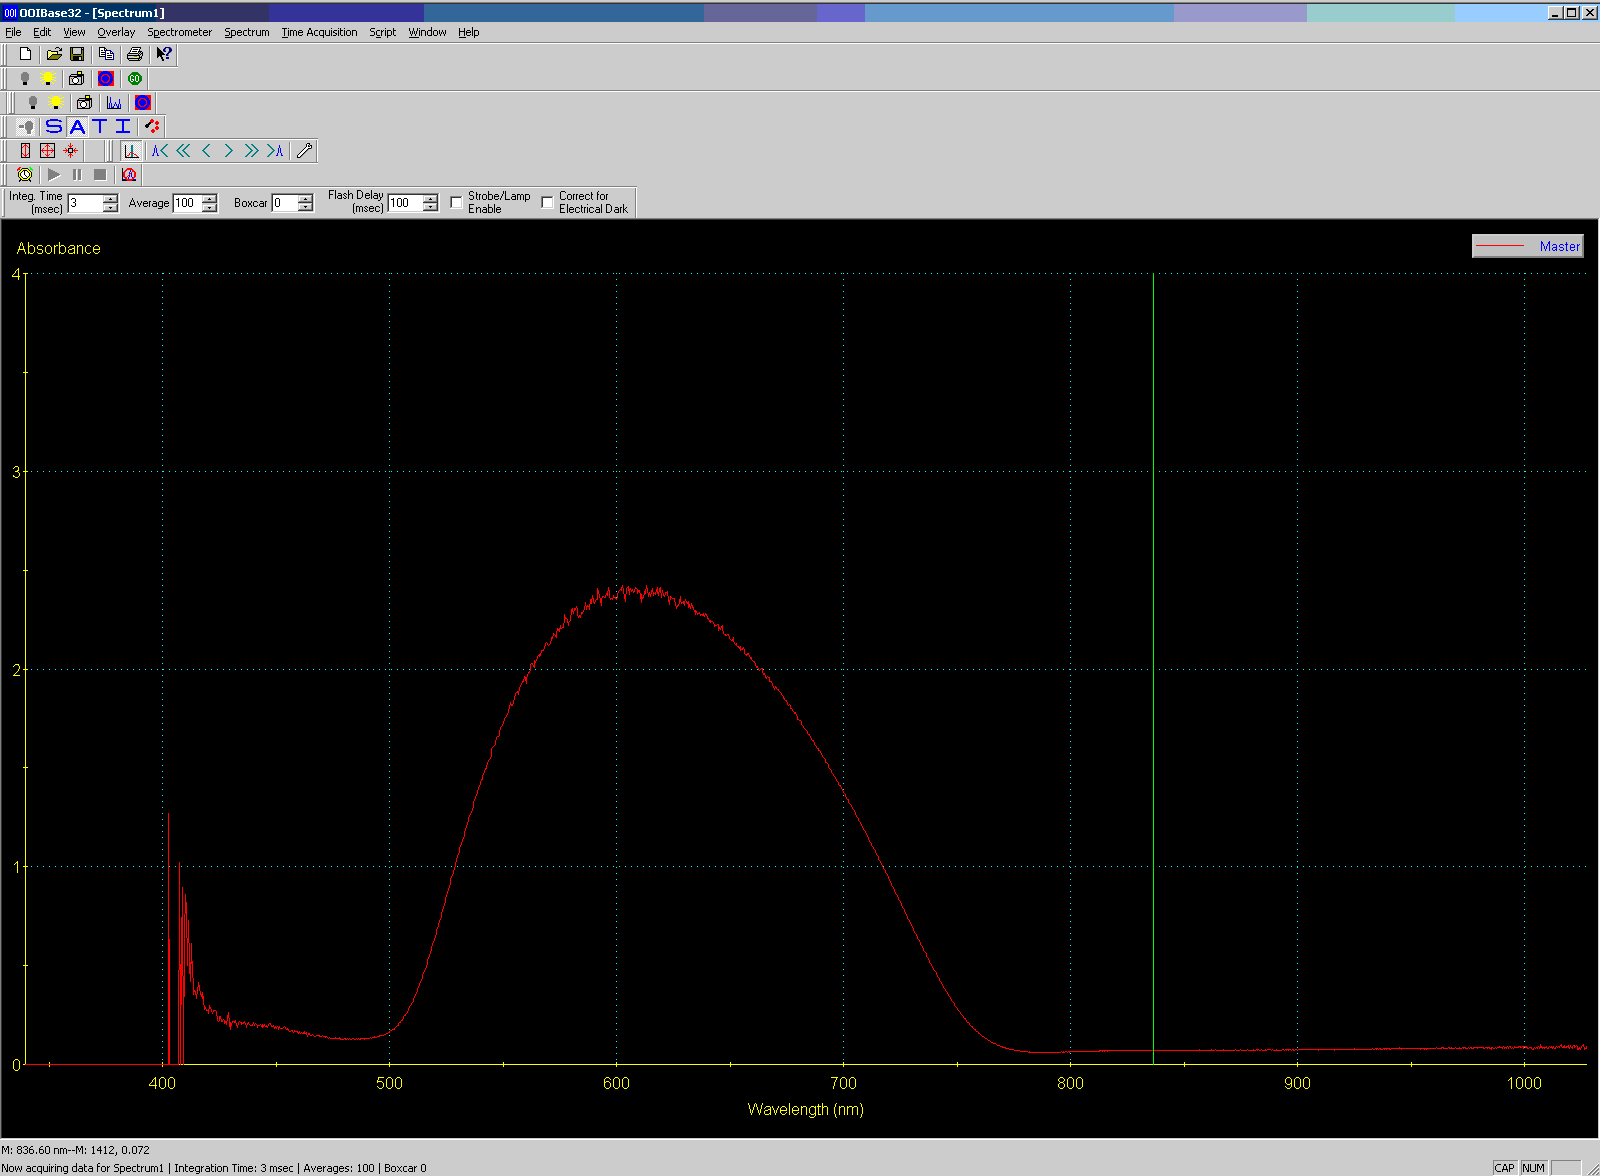Move cursor right fast with double chevron
Image resolution: width=1601 pixels, height=1176 pixels.
coord(252,150)
